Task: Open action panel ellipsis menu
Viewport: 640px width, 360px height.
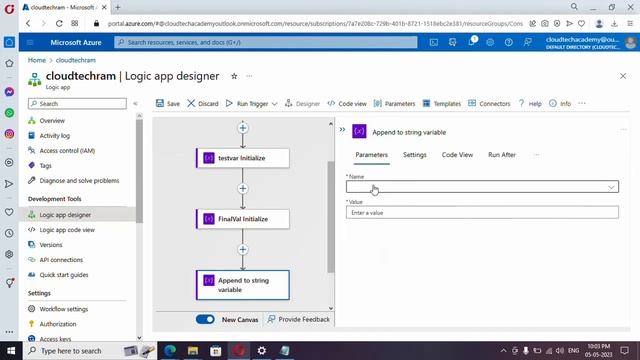Action: [x=623, y=130]
